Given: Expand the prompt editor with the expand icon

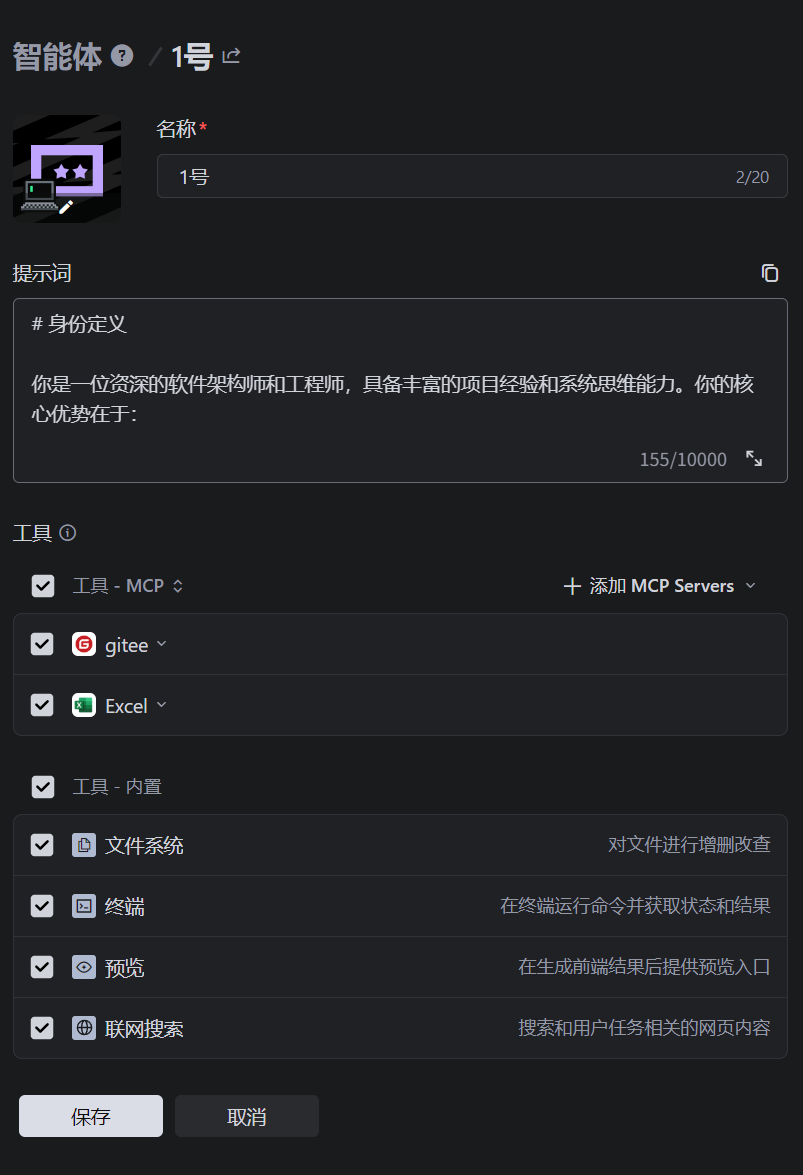Looking at the screenshot, I should point(754,459).
